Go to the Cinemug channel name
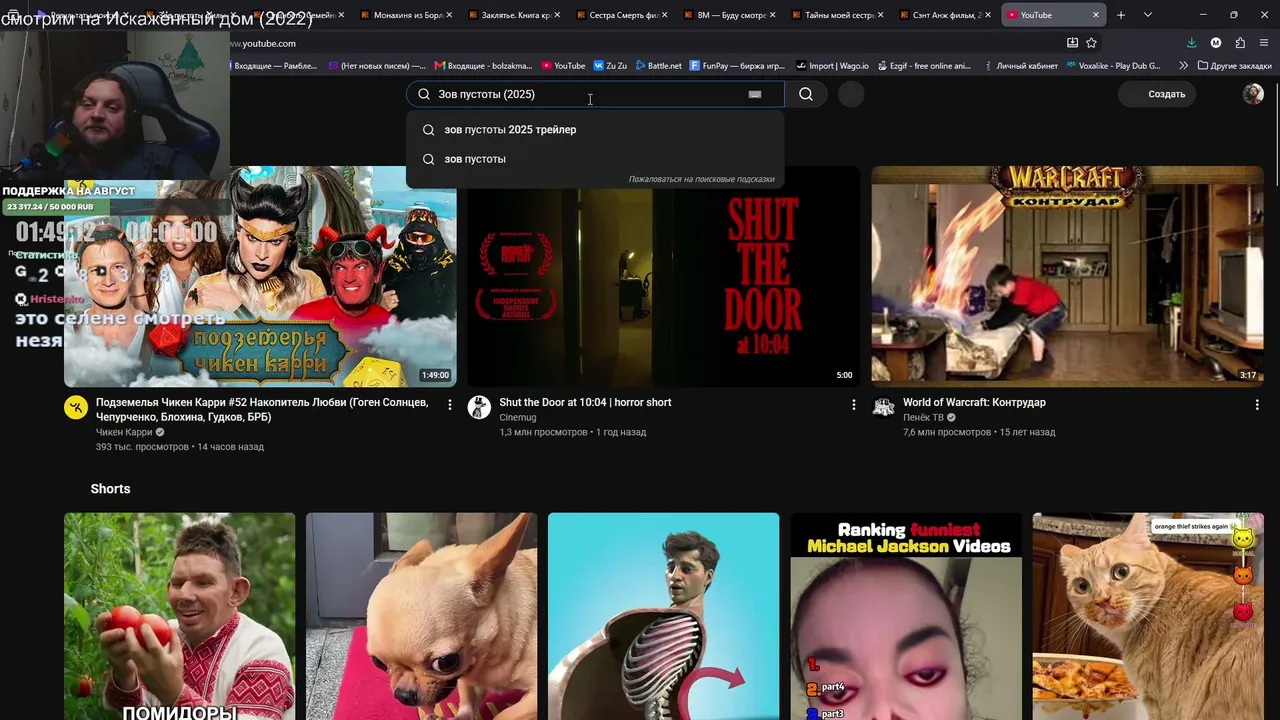Viewport: 1280px width, 720px height. pyautogui.click(x=518, y=417)
